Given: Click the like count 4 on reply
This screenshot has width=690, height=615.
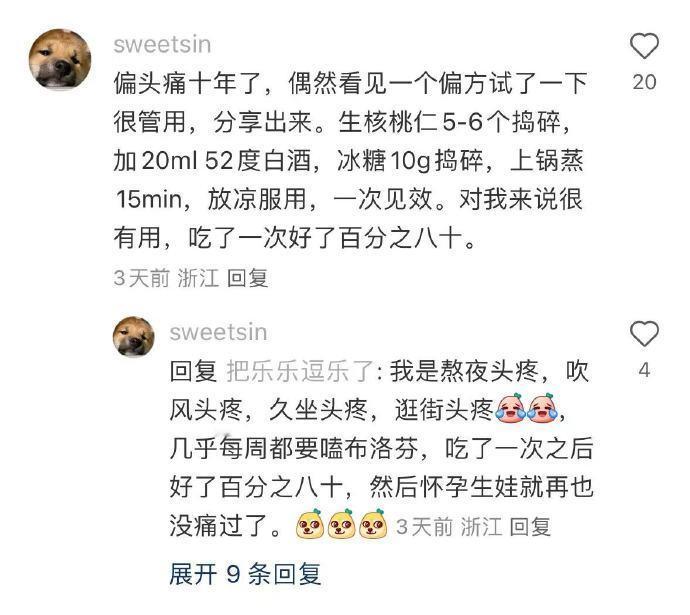Looking at the screenshot, I should click(x=644, y=370).
